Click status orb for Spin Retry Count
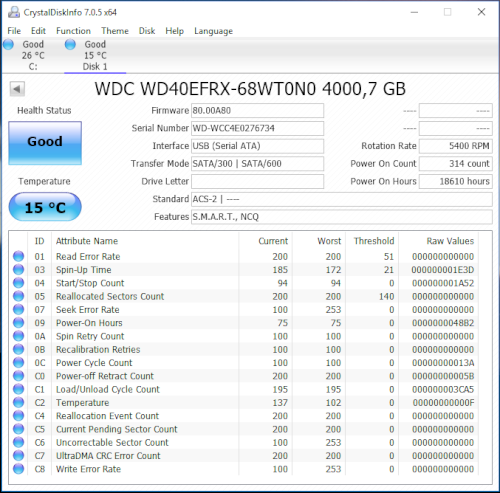 19,336
